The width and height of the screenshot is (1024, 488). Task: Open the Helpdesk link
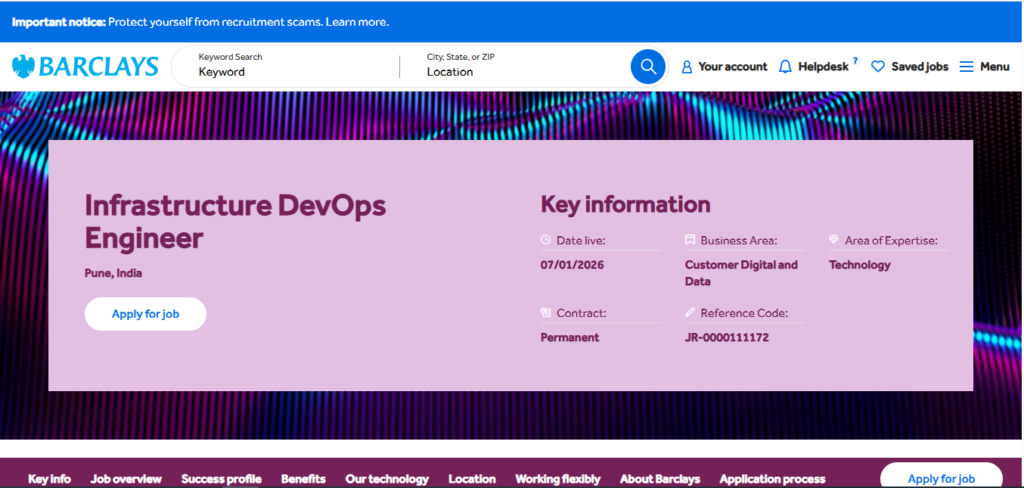pos(823,67)
